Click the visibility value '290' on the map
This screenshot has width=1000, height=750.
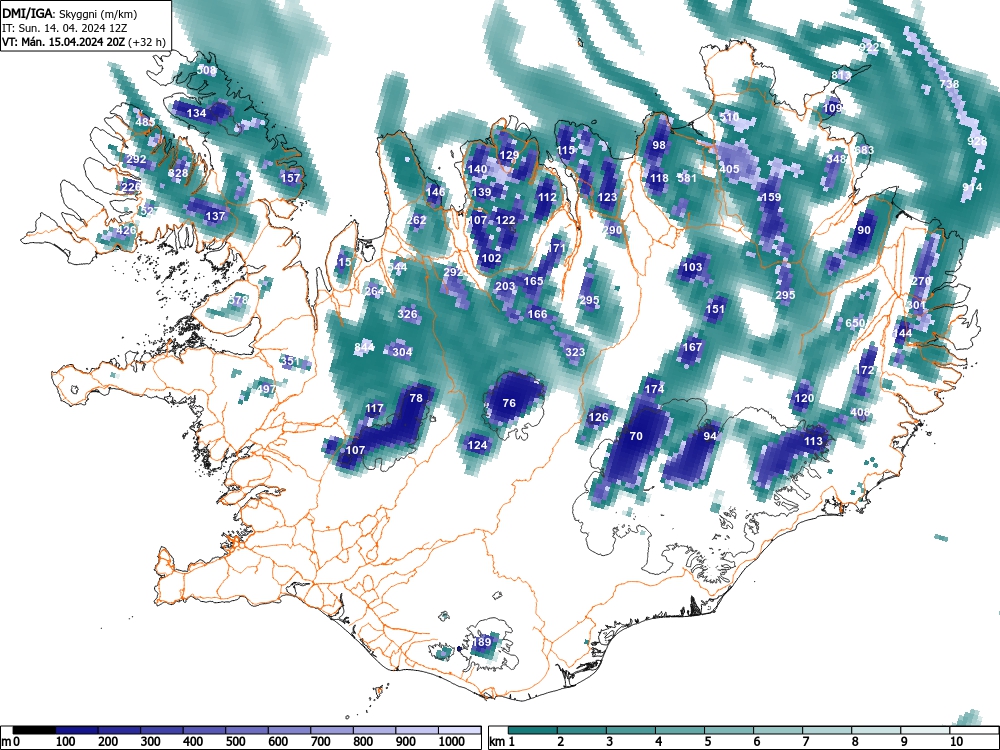coord(612,230)
